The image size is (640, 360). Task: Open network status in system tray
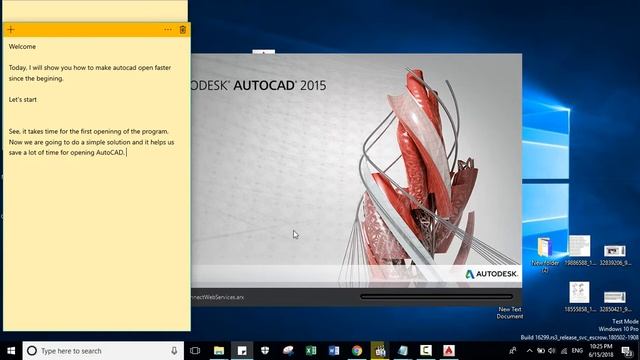pyautogui.click(x=564, y=351)
